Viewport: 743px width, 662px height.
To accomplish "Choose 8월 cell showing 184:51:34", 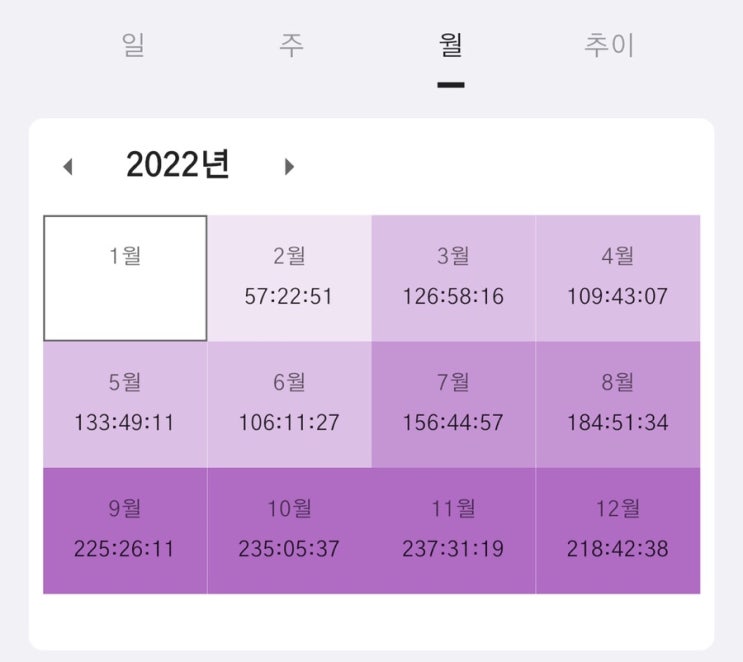I will coord(617,404).
